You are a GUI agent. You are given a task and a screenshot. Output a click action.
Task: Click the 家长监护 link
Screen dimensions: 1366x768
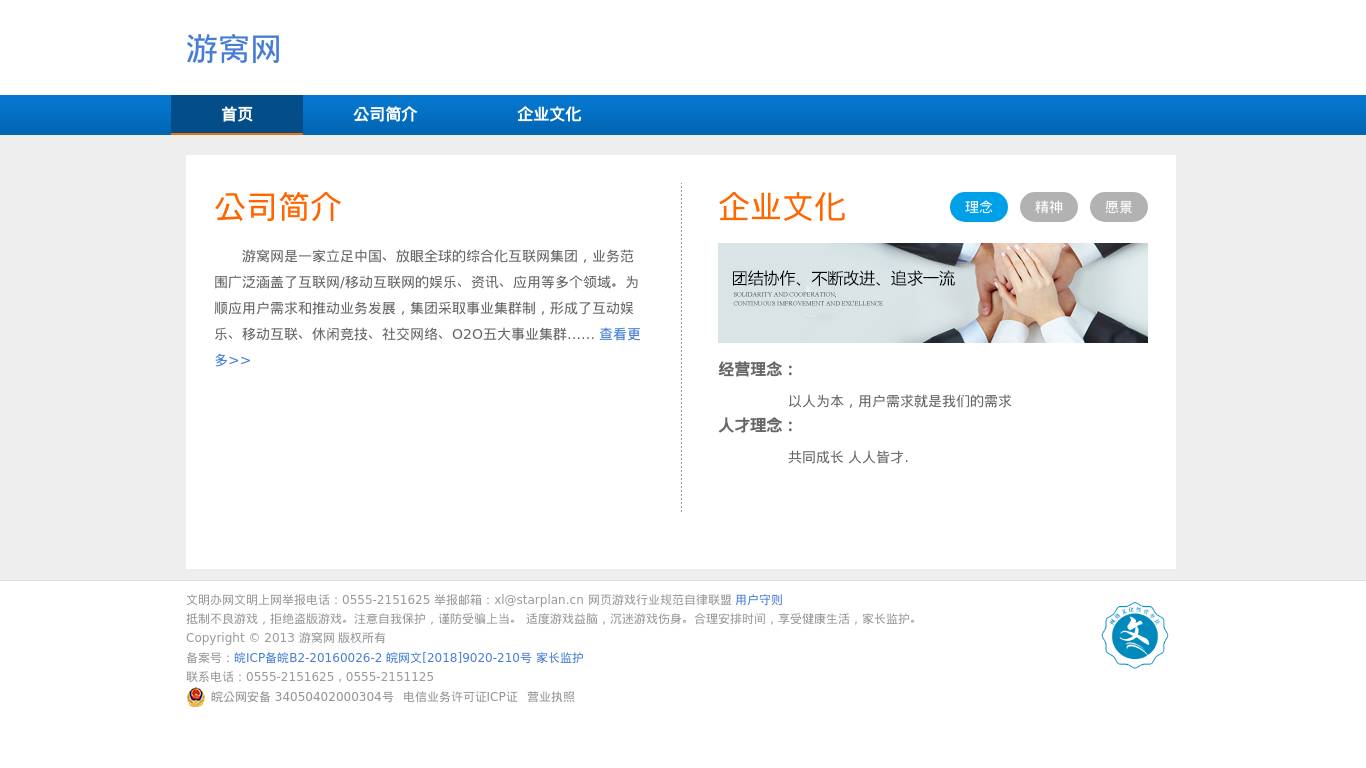pos(559,658)
